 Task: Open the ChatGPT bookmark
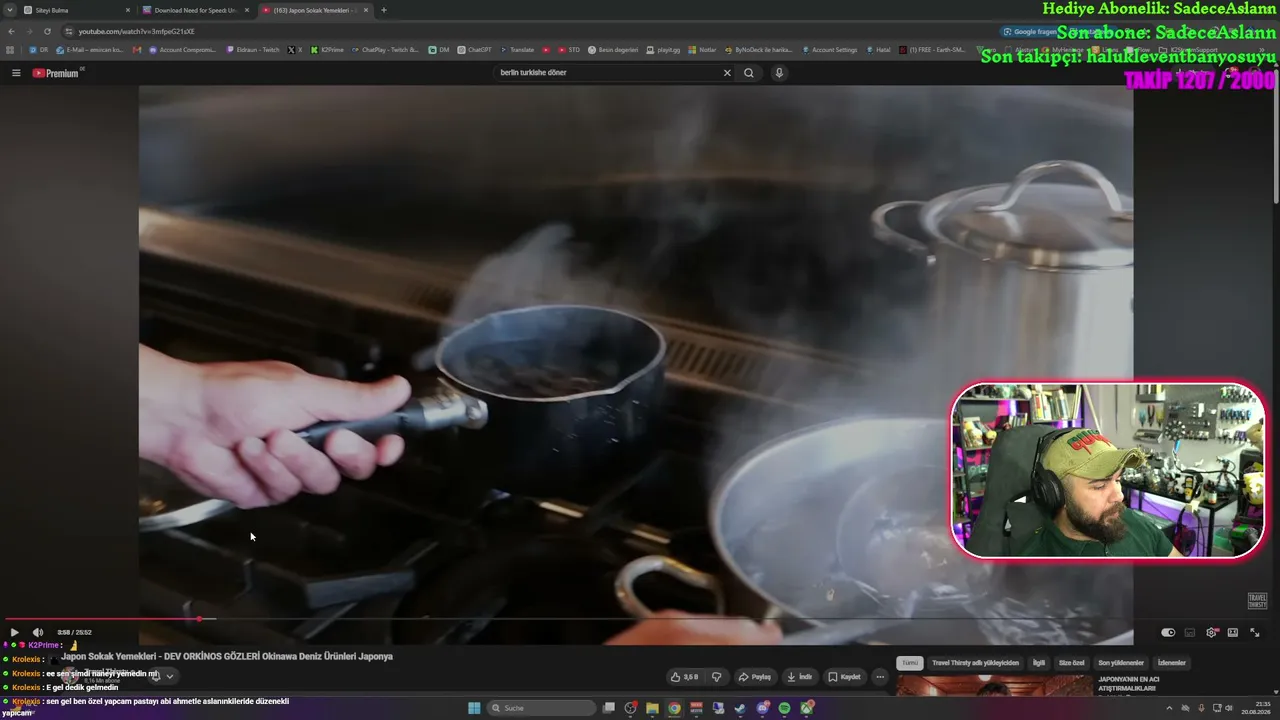(x=474, y=50)
